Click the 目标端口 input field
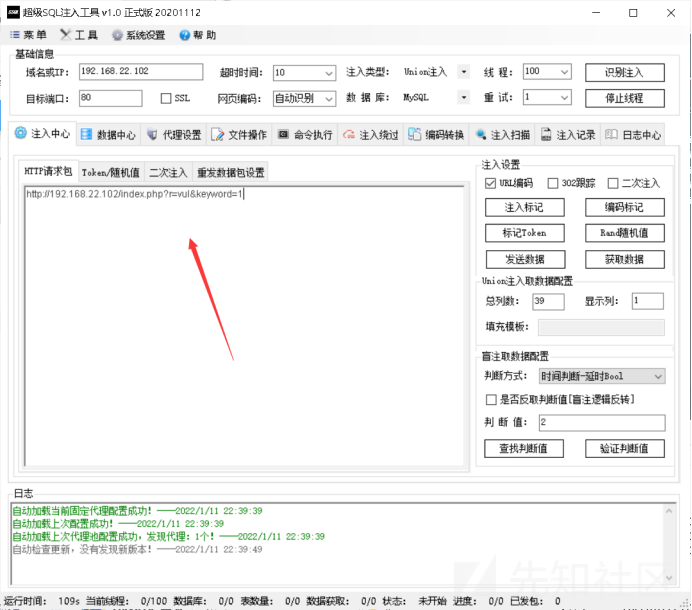The width and height of the screenshot is (692, 610). pos(111,98)
